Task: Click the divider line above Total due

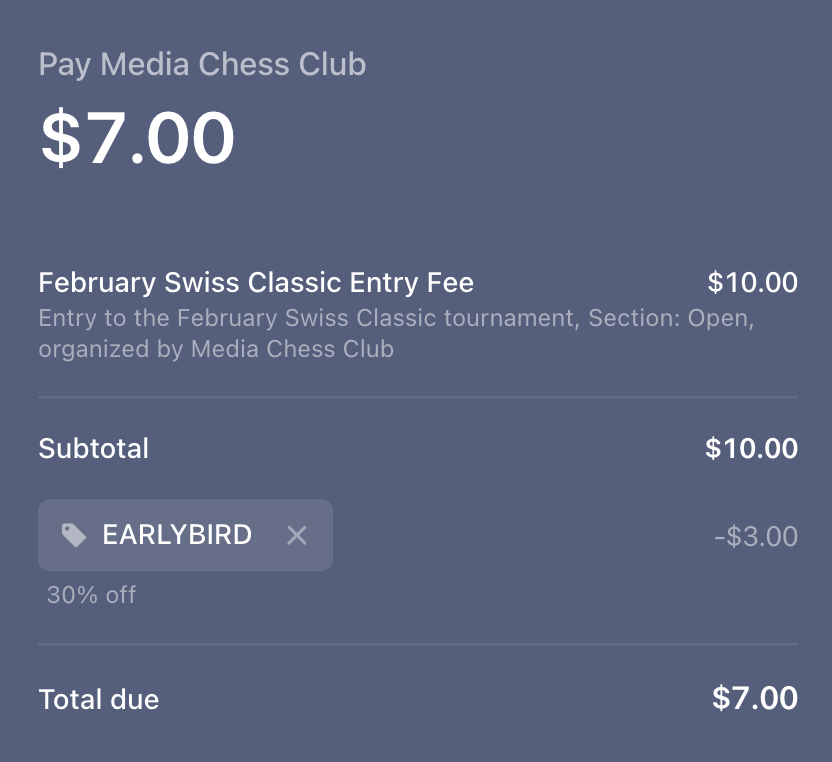Action: click(x=418, y=644)
